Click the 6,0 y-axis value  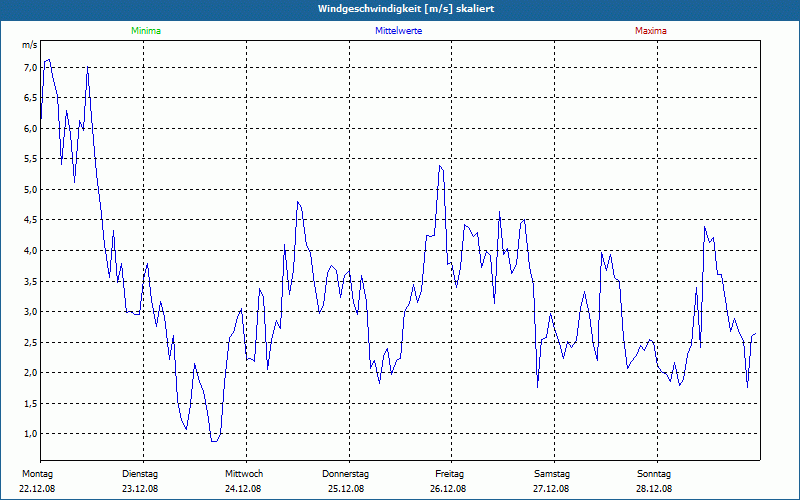coord(31,129)
